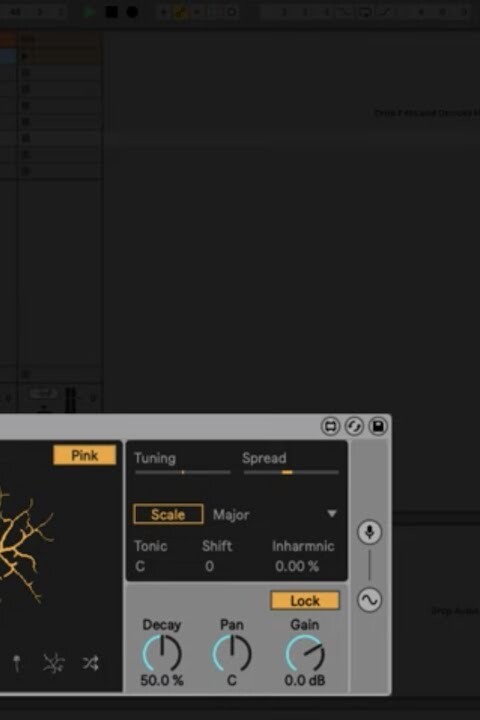Click the hot-swap circular arrows icon
The height and width of the screenshot is (720, 480).
(x=354, y=427)
